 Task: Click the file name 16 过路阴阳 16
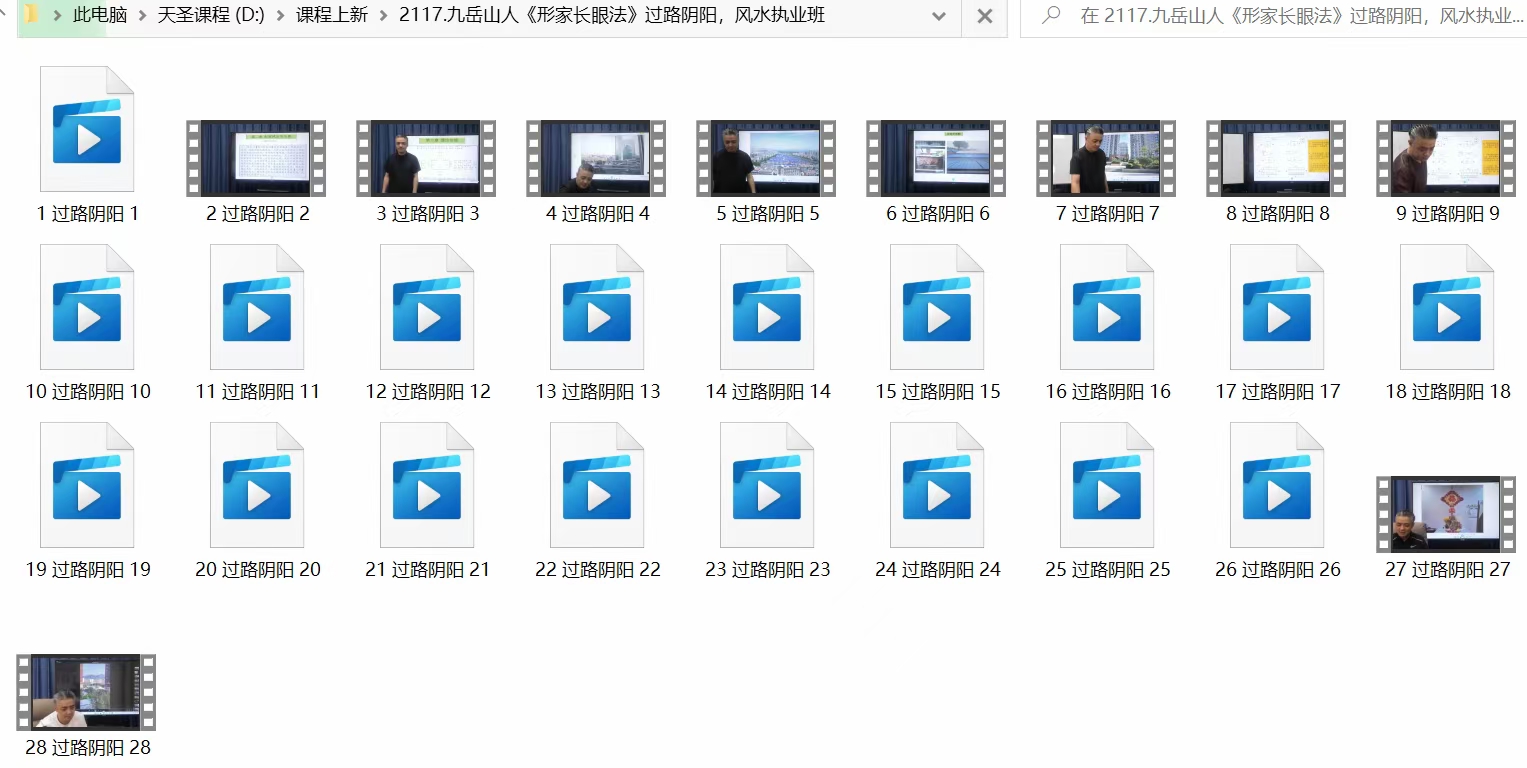[x=1108, y=391]
